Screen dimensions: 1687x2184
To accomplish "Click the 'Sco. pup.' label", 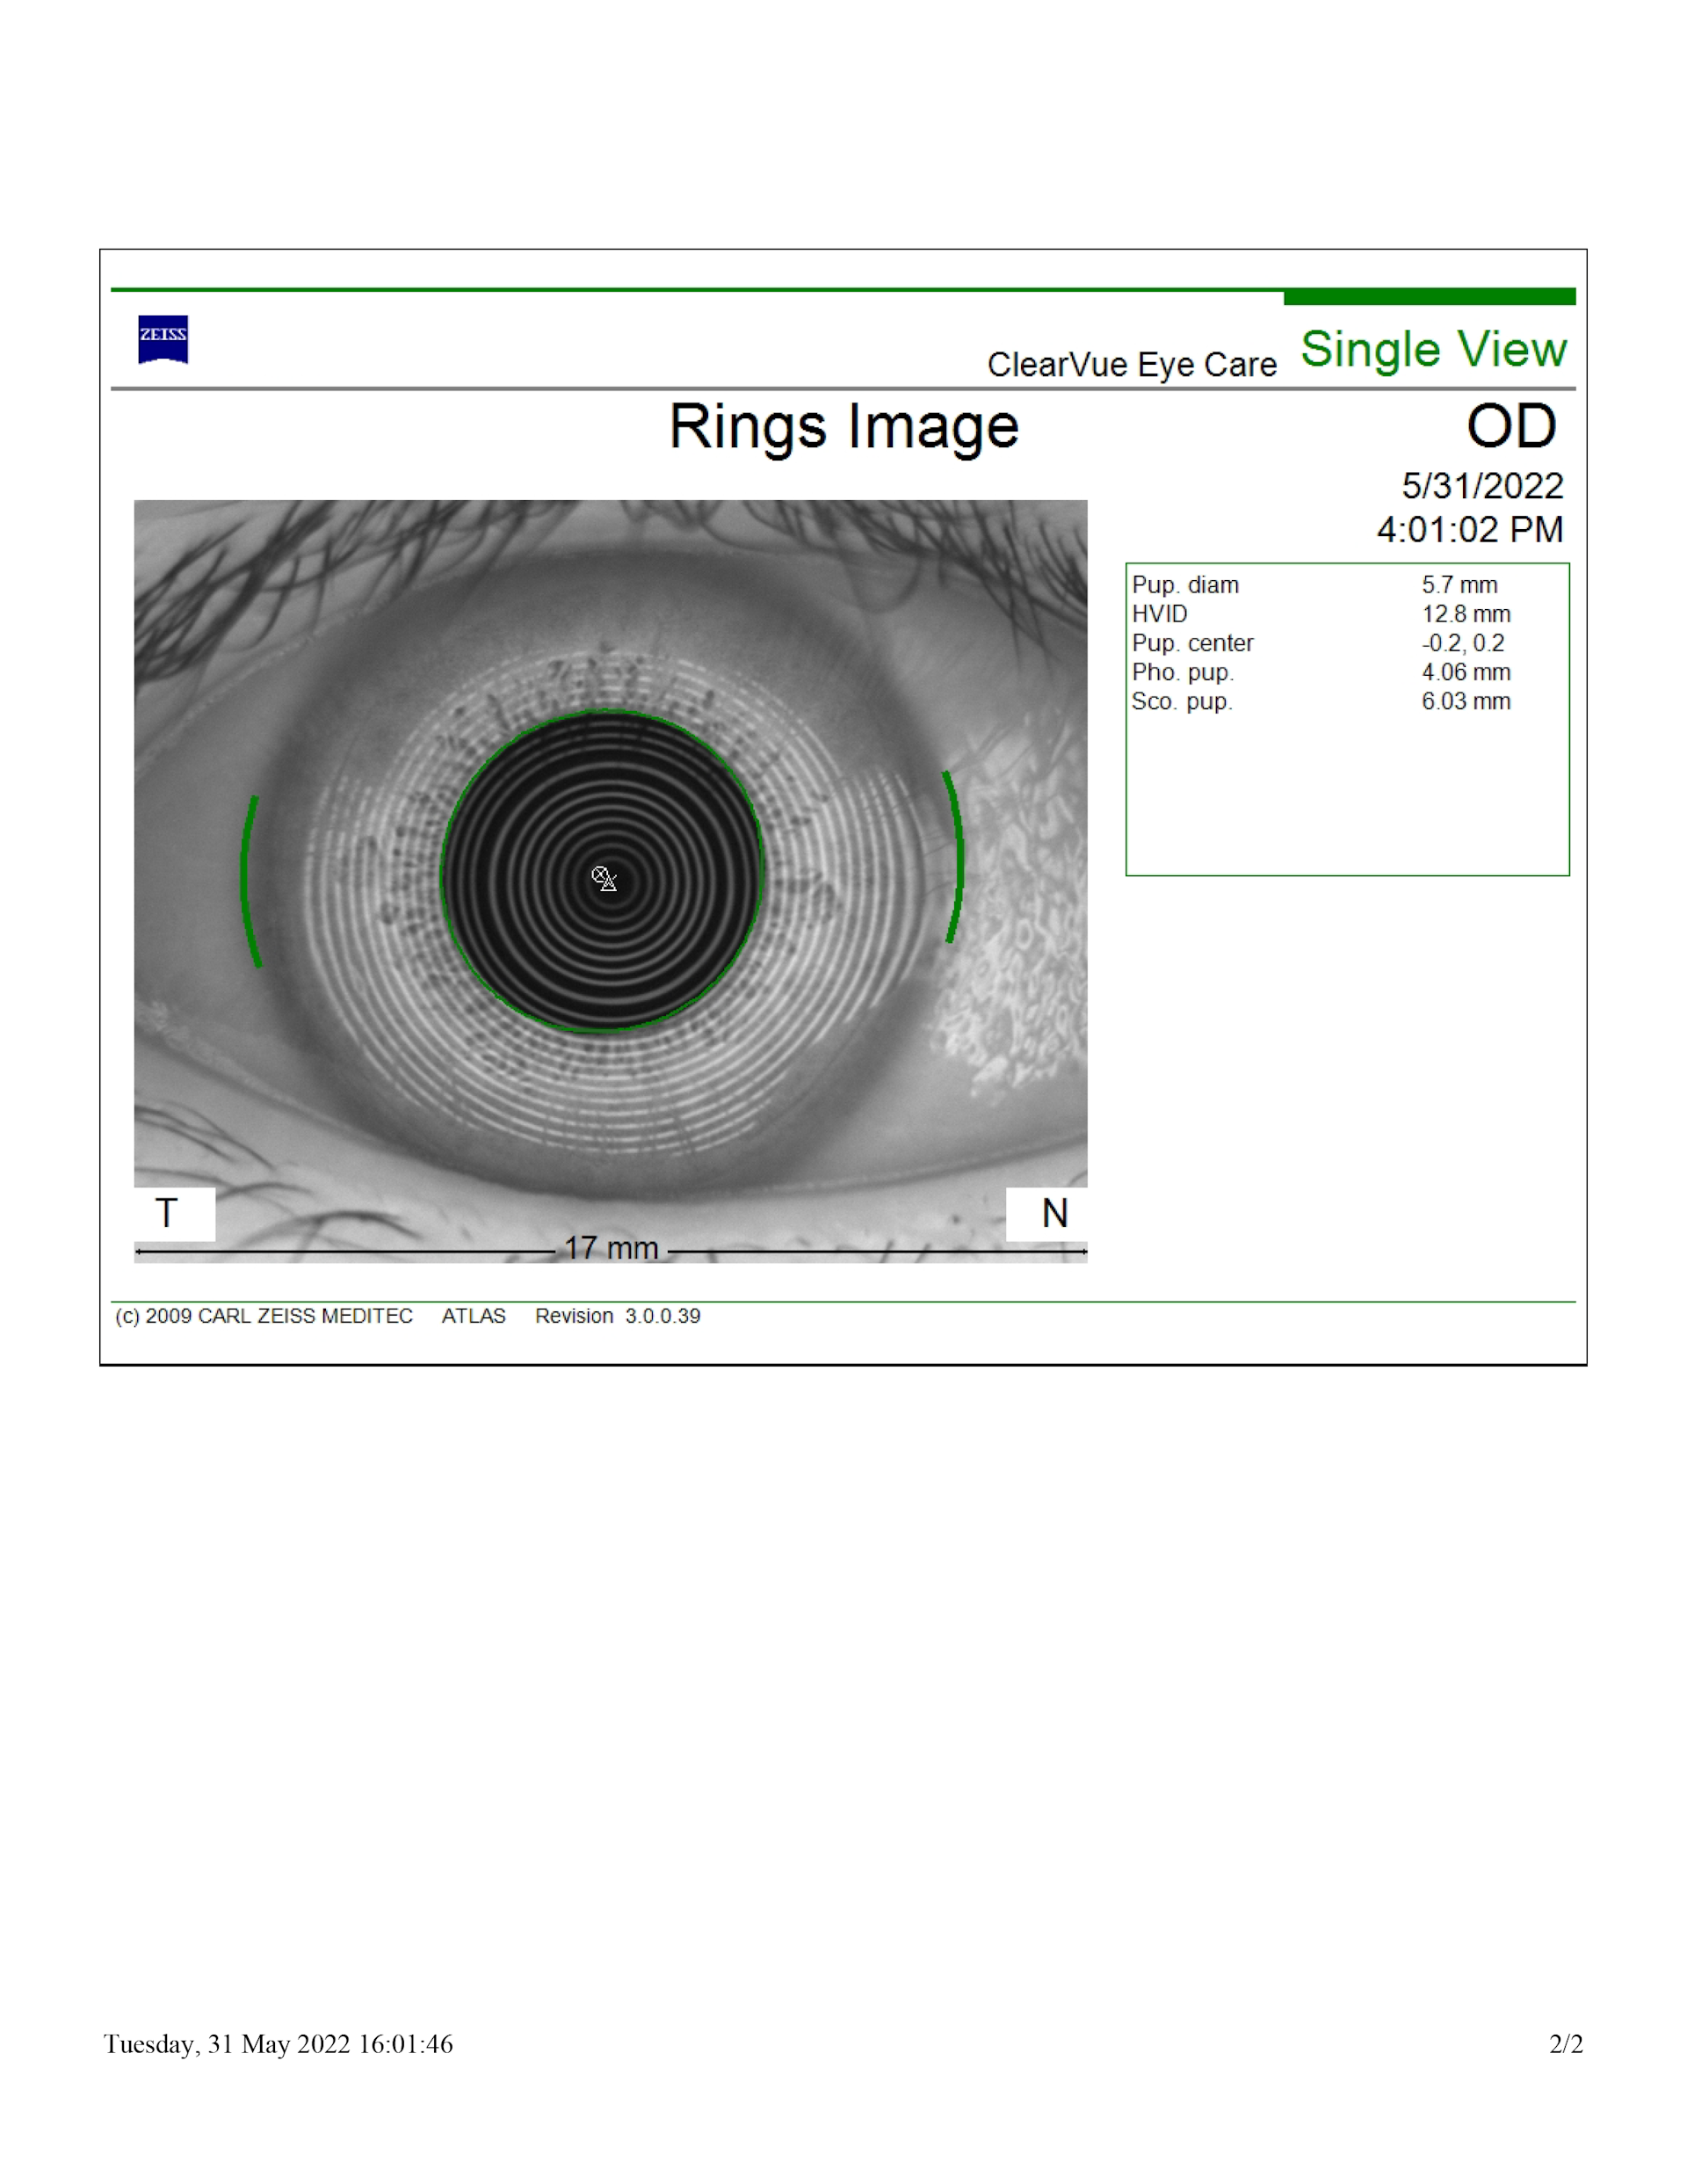I will 1182,701.
